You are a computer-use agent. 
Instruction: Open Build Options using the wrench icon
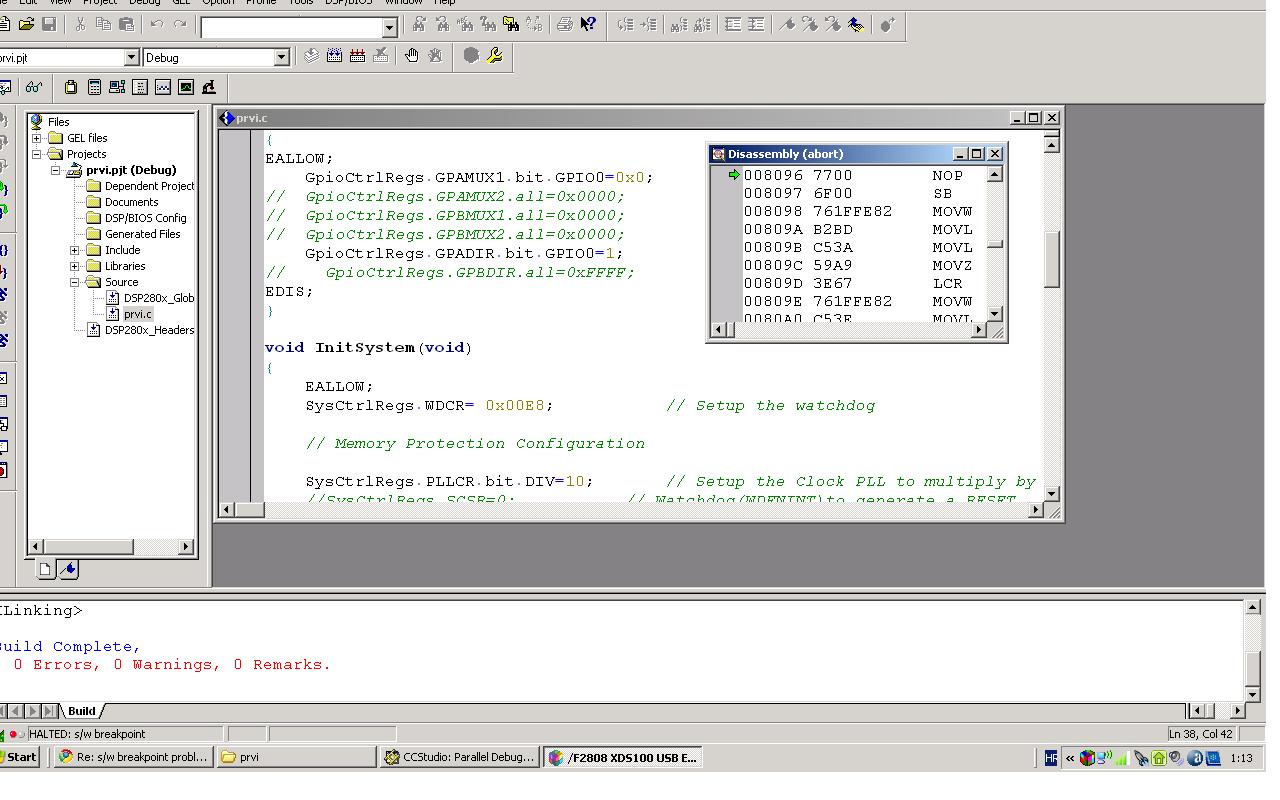(x=493, y=57)
